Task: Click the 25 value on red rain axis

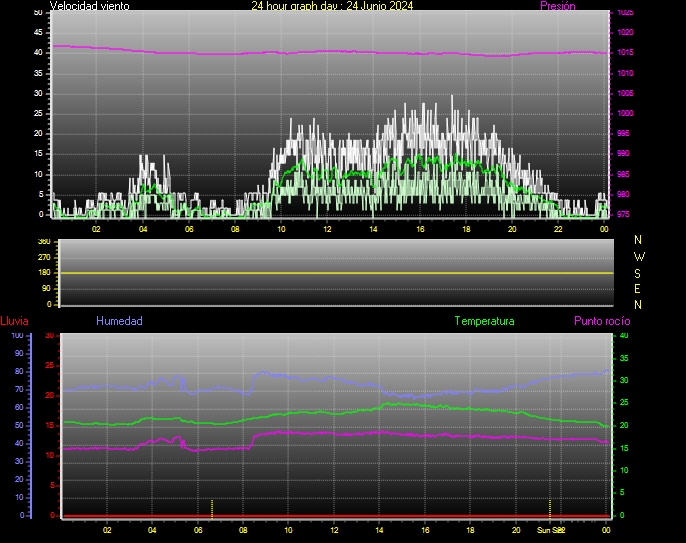Action: point(50,365)
